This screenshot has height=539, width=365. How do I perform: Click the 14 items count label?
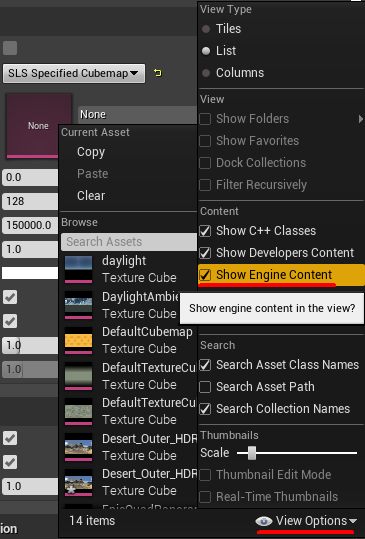pos(92,521)
